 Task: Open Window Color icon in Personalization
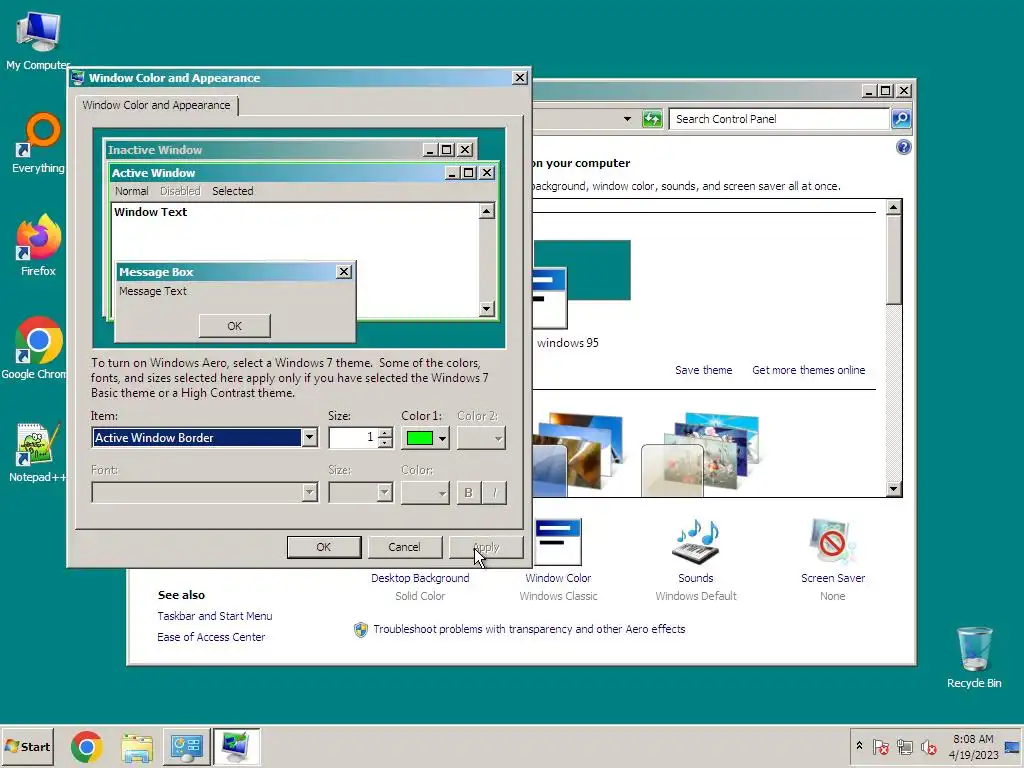tap(558, 542)
